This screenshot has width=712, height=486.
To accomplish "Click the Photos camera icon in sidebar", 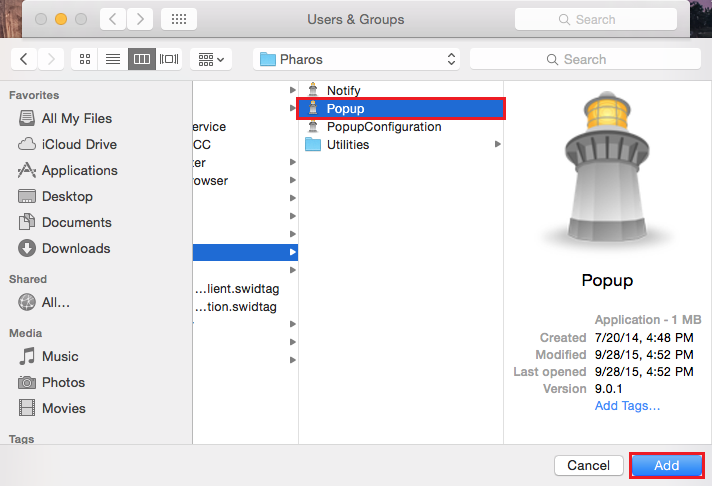I will (x=27, y=382).
